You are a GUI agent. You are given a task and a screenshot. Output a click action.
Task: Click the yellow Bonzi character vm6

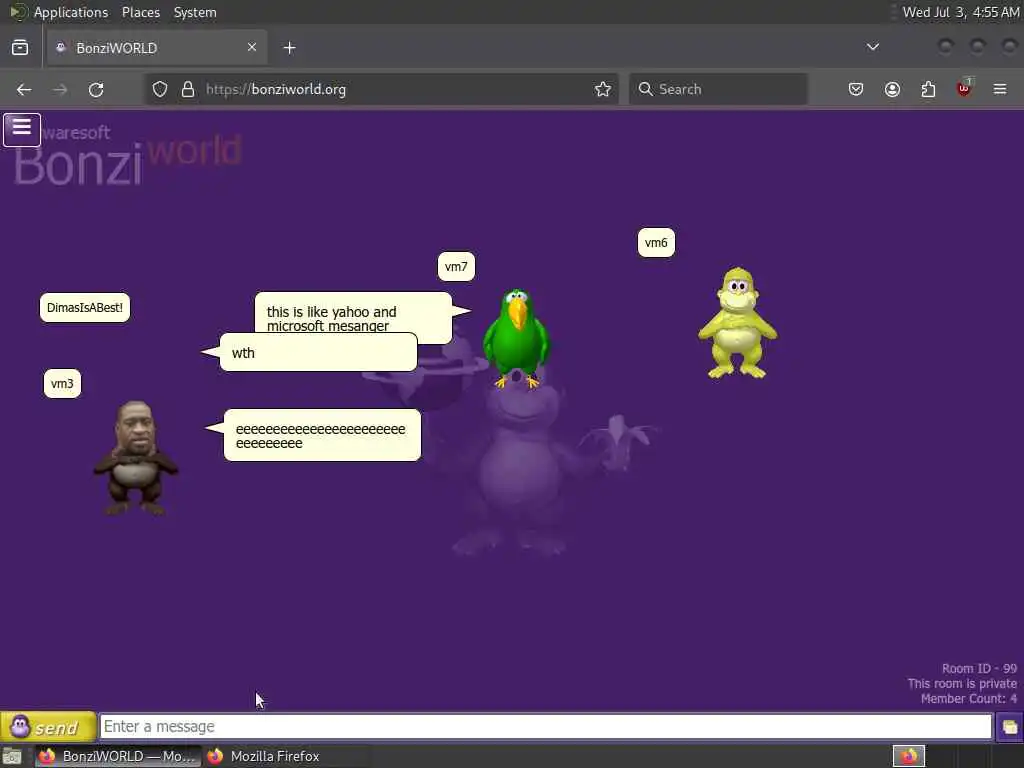[737, 323]
